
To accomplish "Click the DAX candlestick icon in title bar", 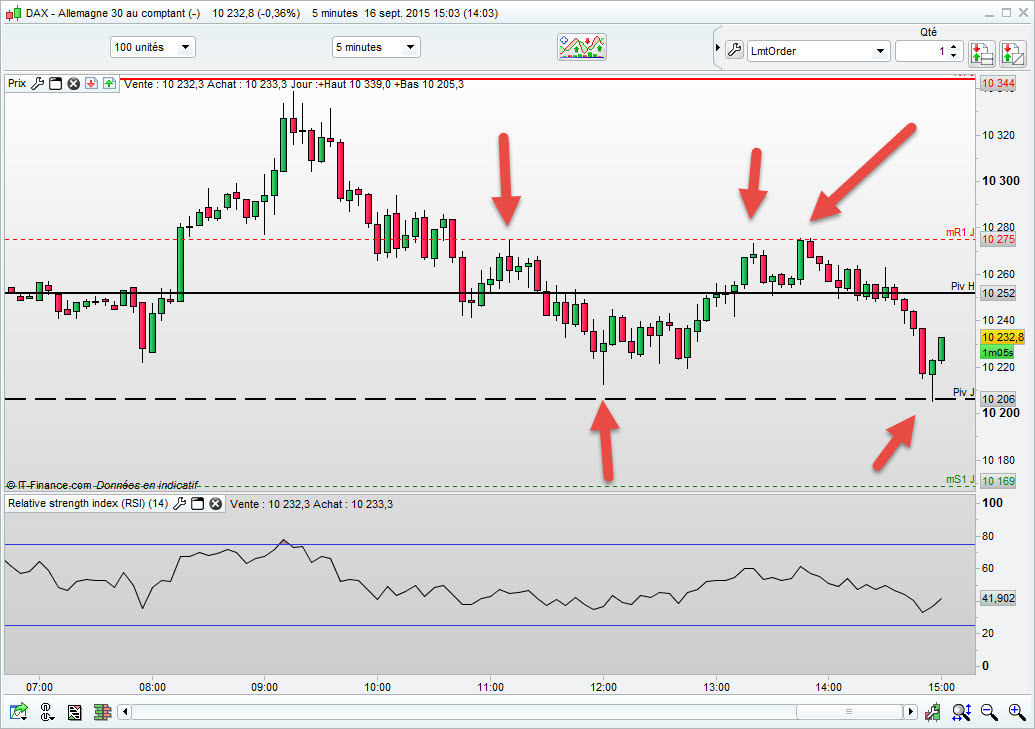I will [x=13, y=13].
